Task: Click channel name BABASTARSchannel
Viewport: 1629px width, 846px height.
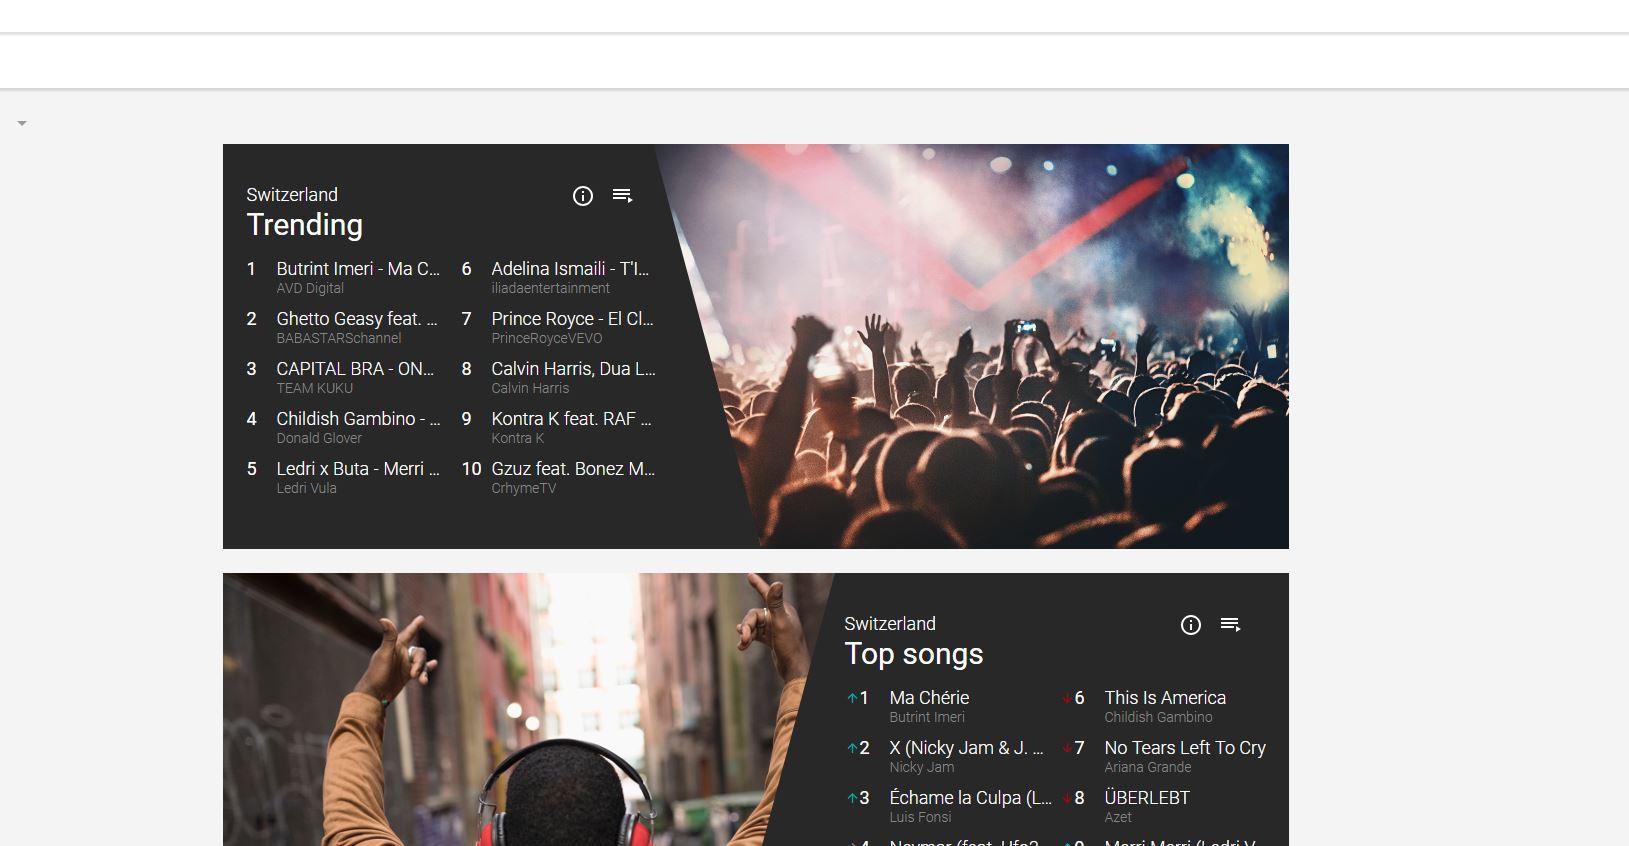Action: coord(339,338)
